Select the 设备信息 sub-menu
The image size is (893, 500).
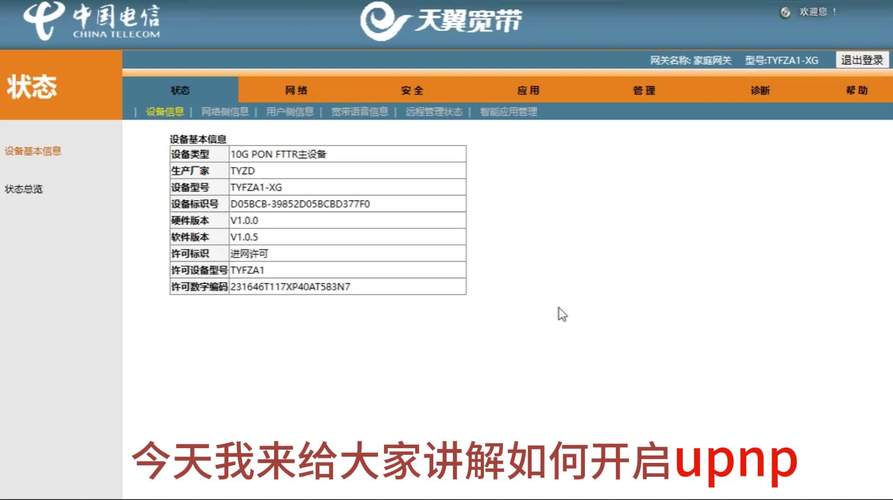click(x=165, y=112)
